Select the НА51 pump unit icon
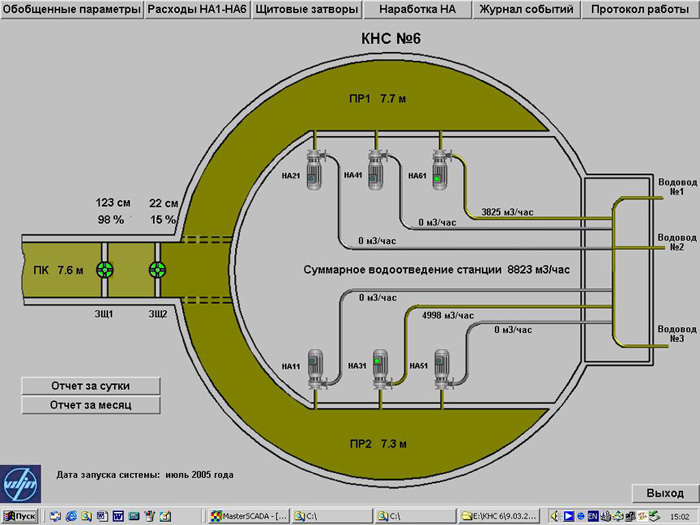The image size is (700, 525). 443,370
